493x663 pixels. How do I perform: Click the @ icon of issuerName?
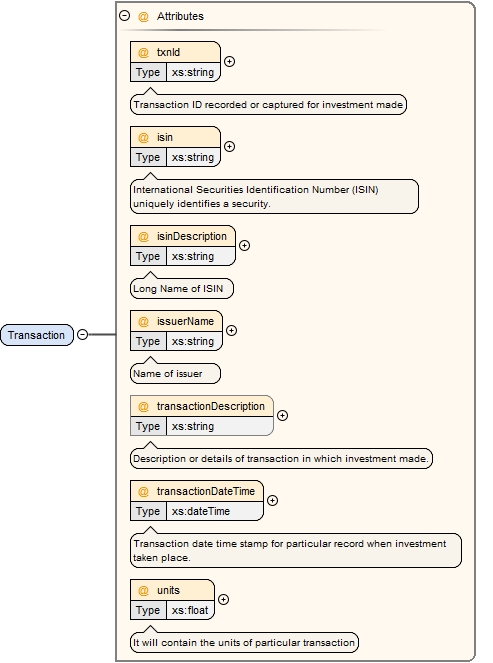(143, 321)
